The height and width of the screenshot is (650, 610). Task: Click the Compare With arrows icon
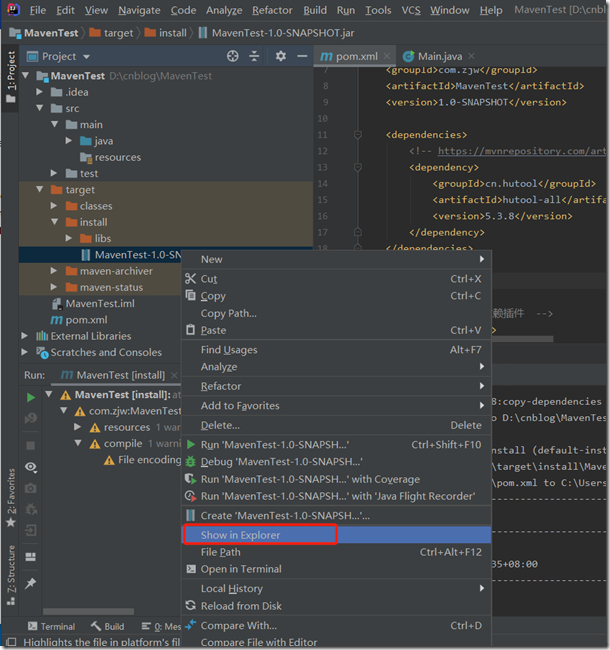pos(191,624)
